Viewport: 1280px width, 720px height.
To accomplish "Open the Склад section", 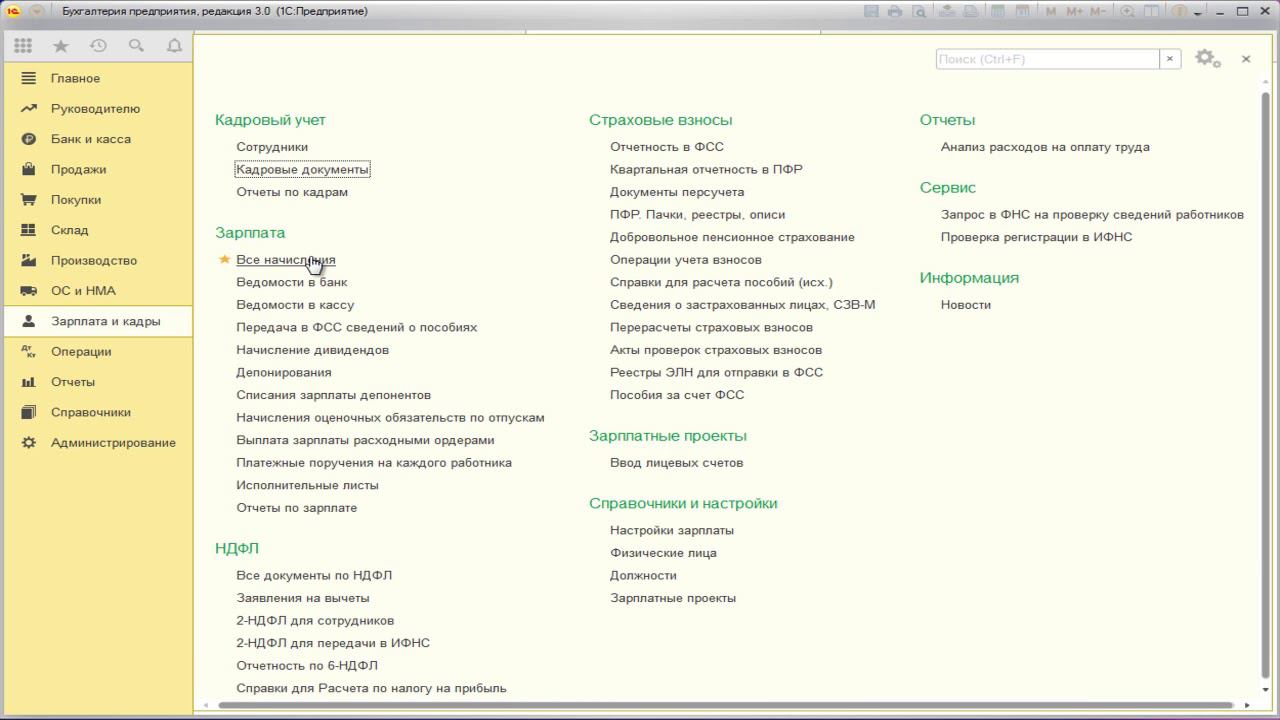I will pyautogui.click(x=96, y=230).
